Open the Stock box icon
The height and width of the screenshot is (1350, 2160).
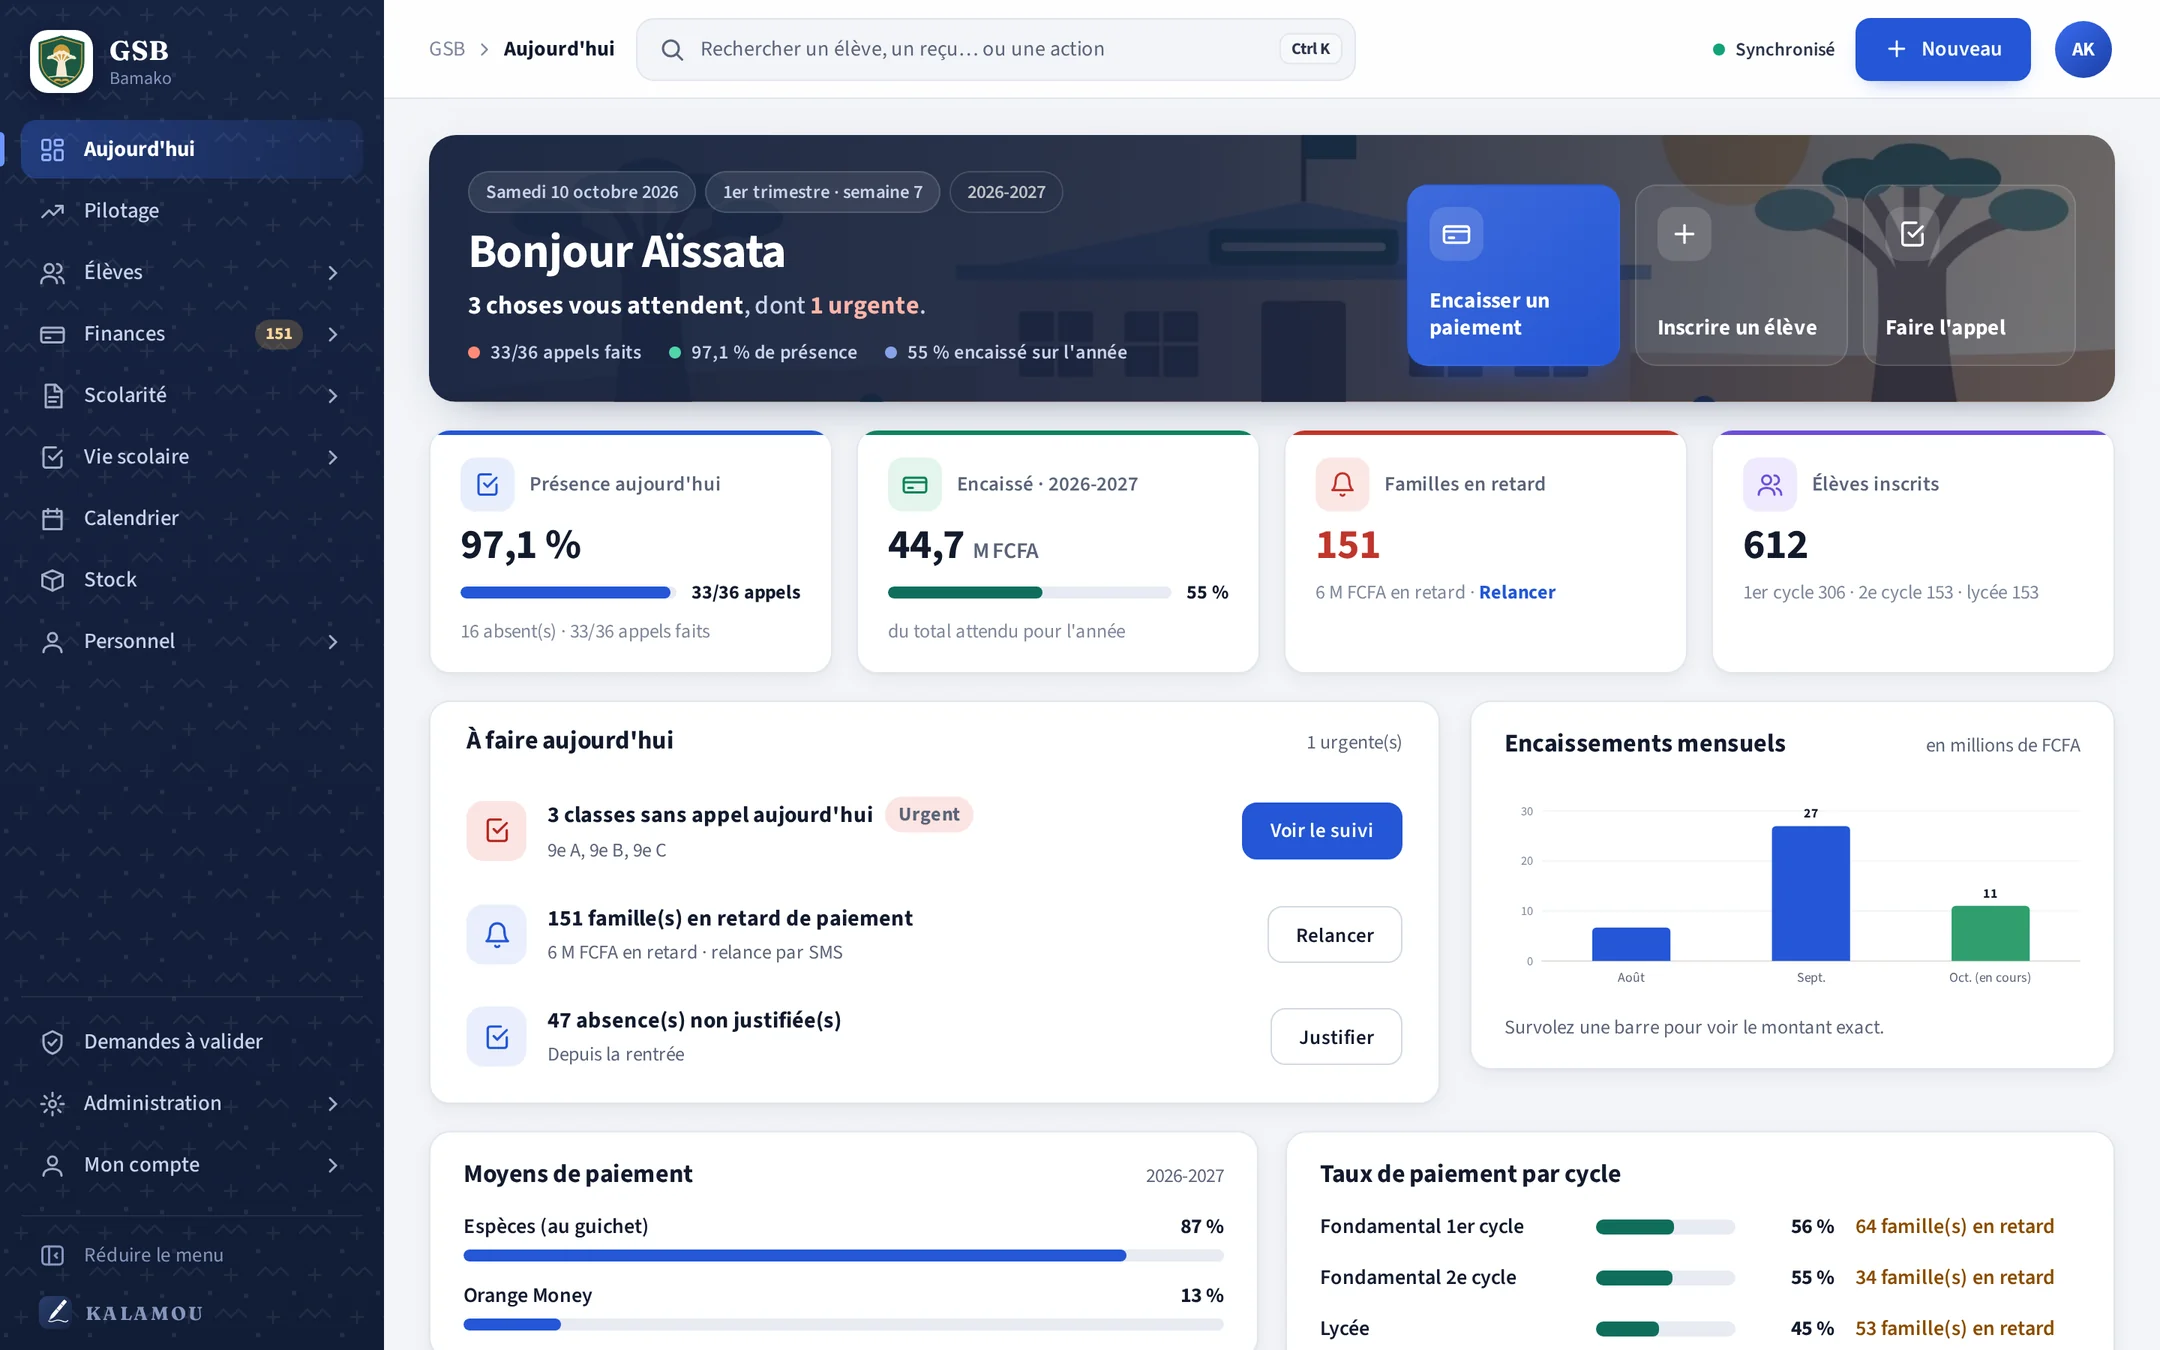52,580
